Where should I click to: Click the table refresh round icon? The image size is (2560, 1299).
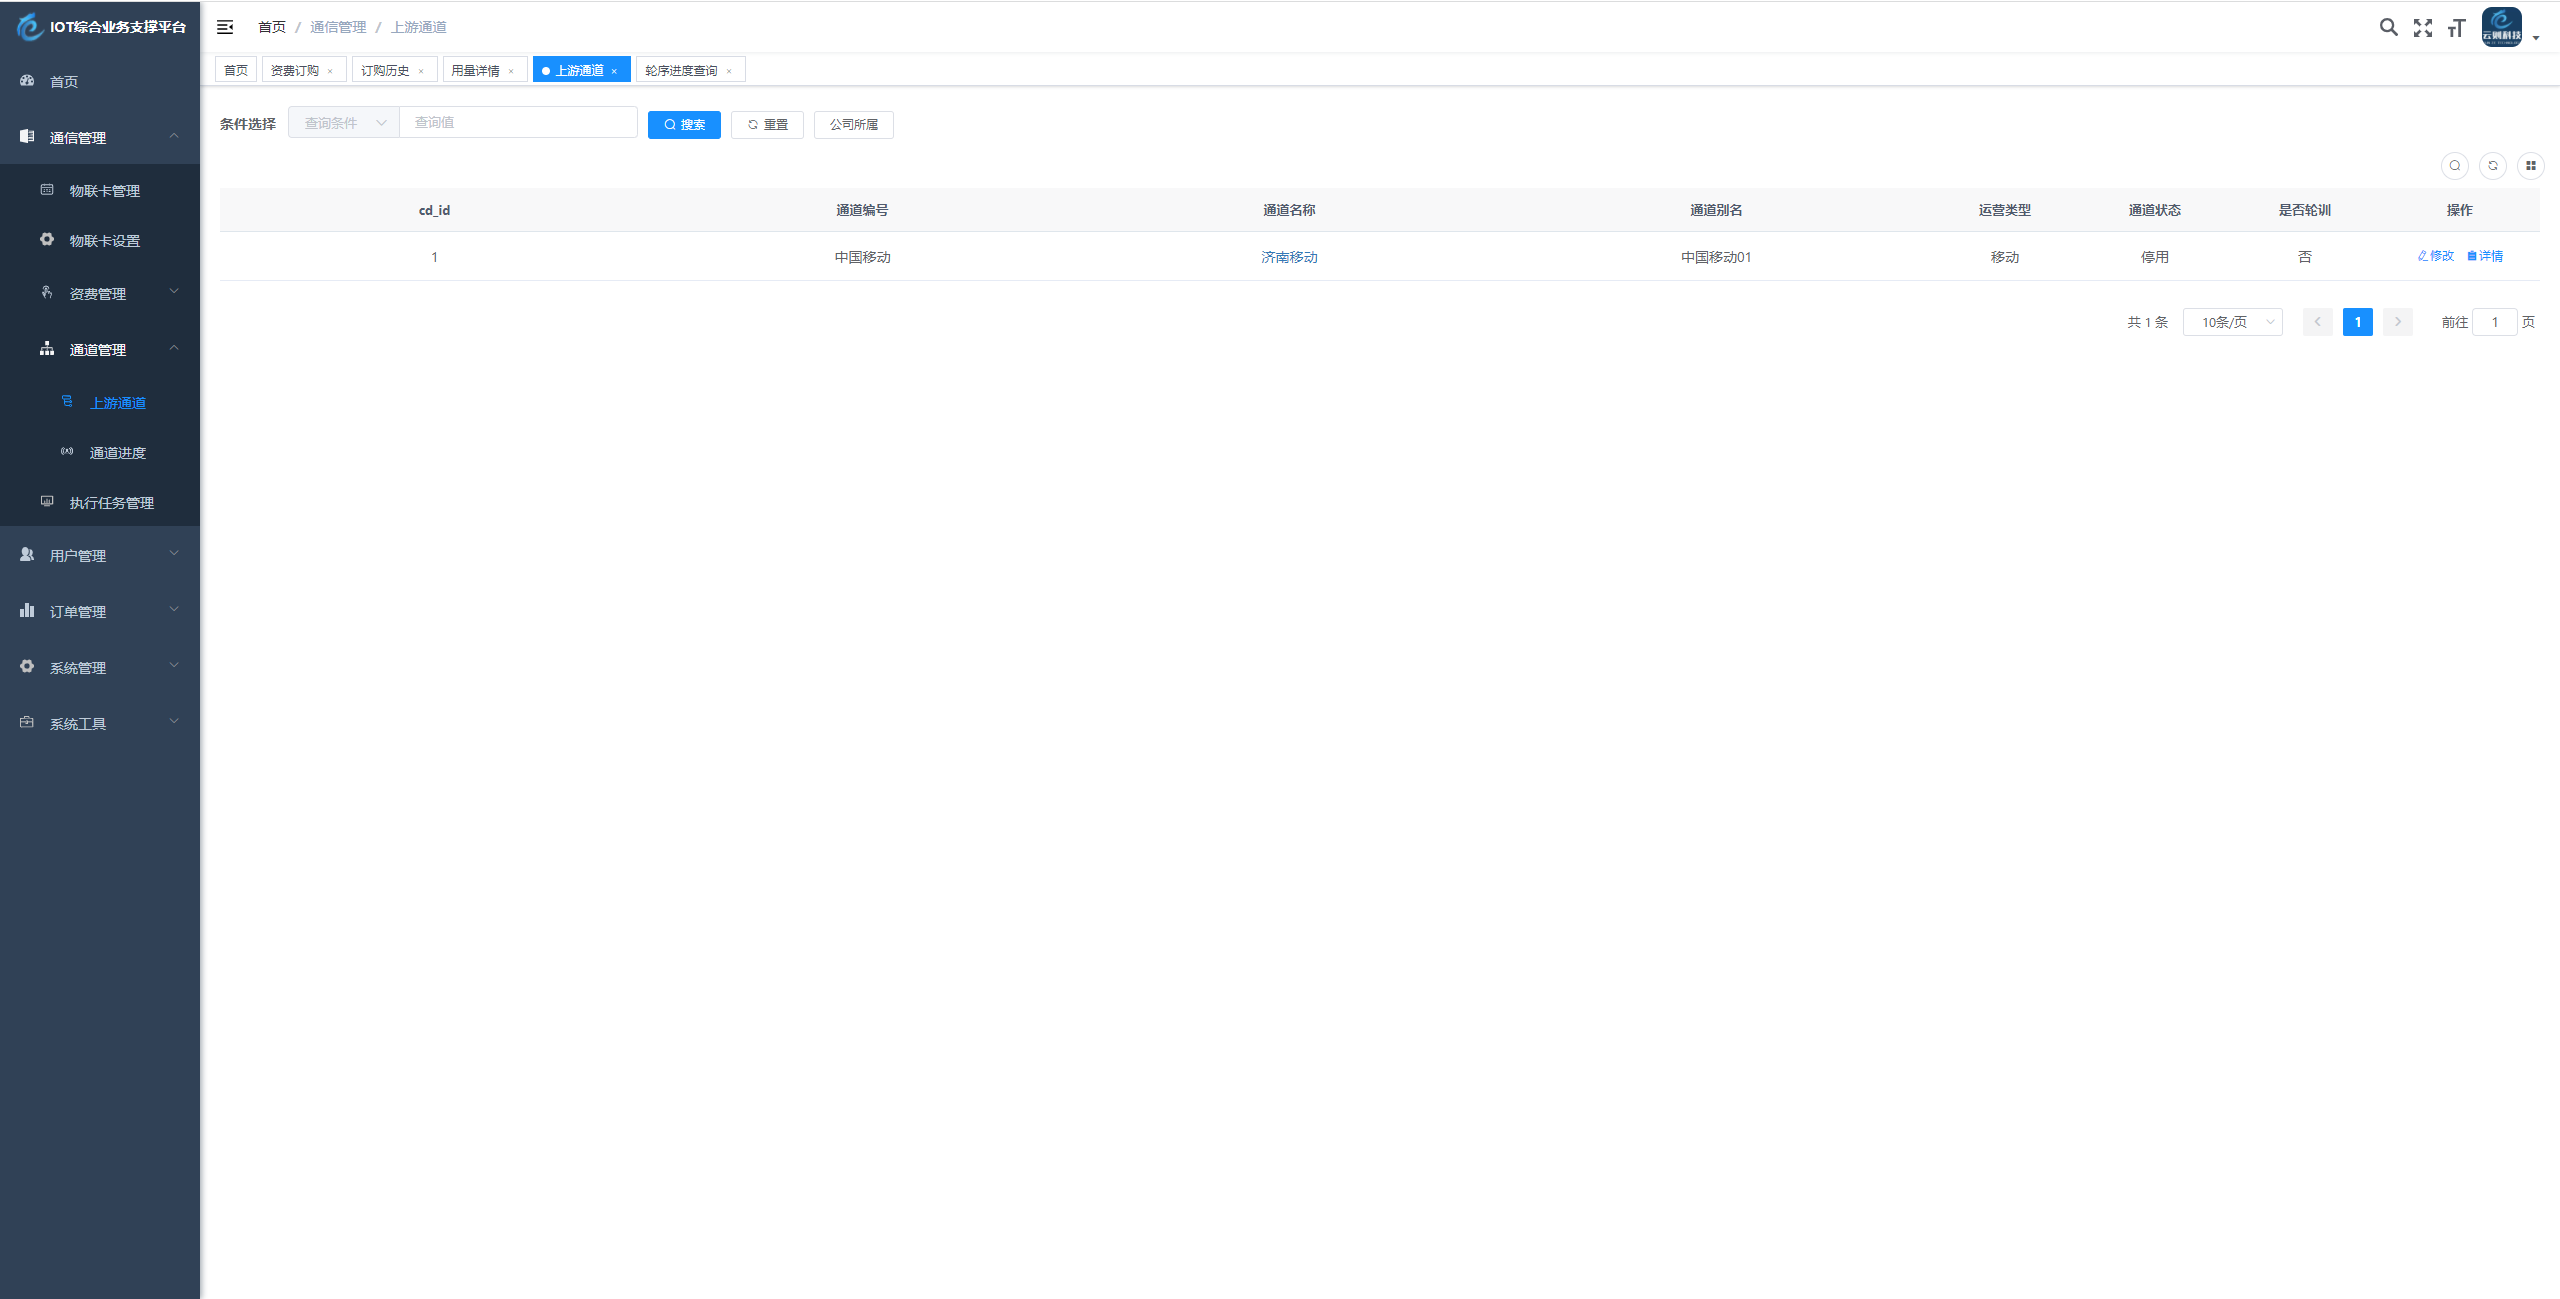coord(2493,166)
